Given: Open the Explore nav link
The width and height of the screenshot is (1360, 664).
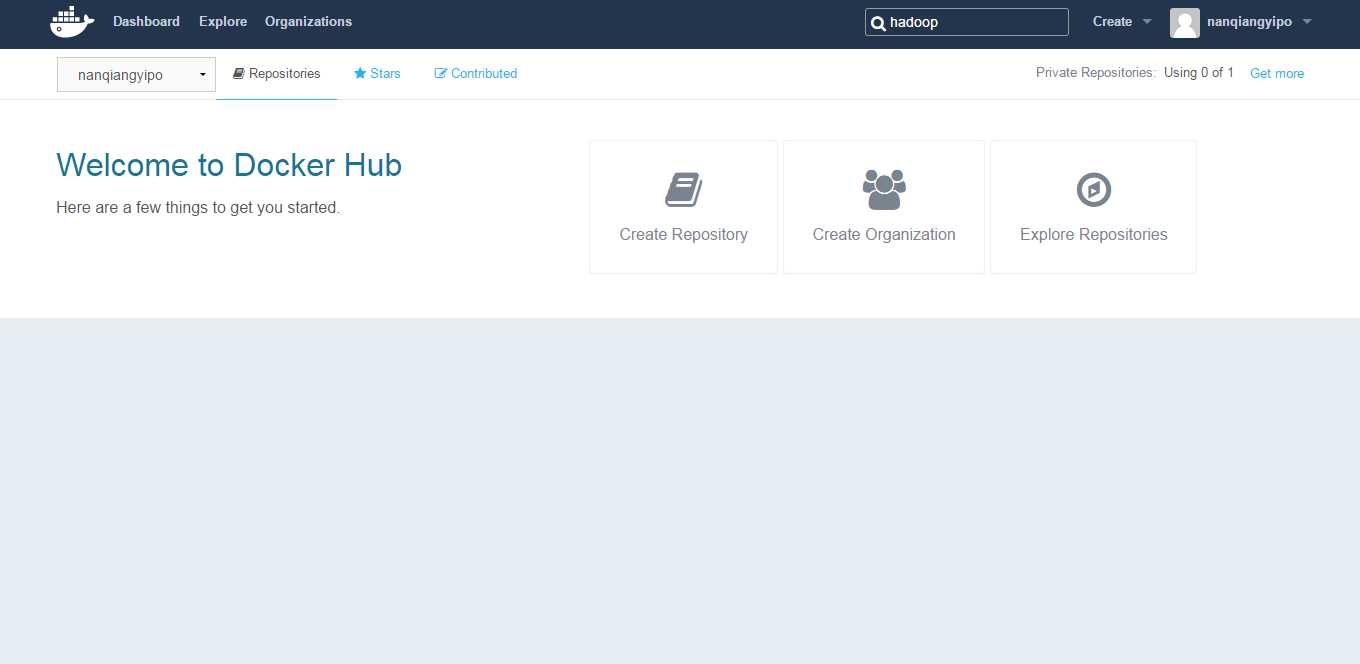Looking at the screenshot, I should pyautogui.click(x=223, y=21).
